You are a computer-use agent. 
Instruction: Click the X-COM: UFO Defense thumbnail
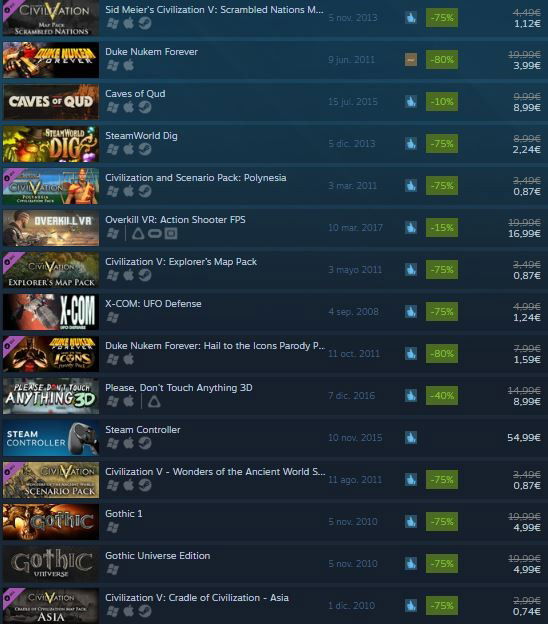51,312
